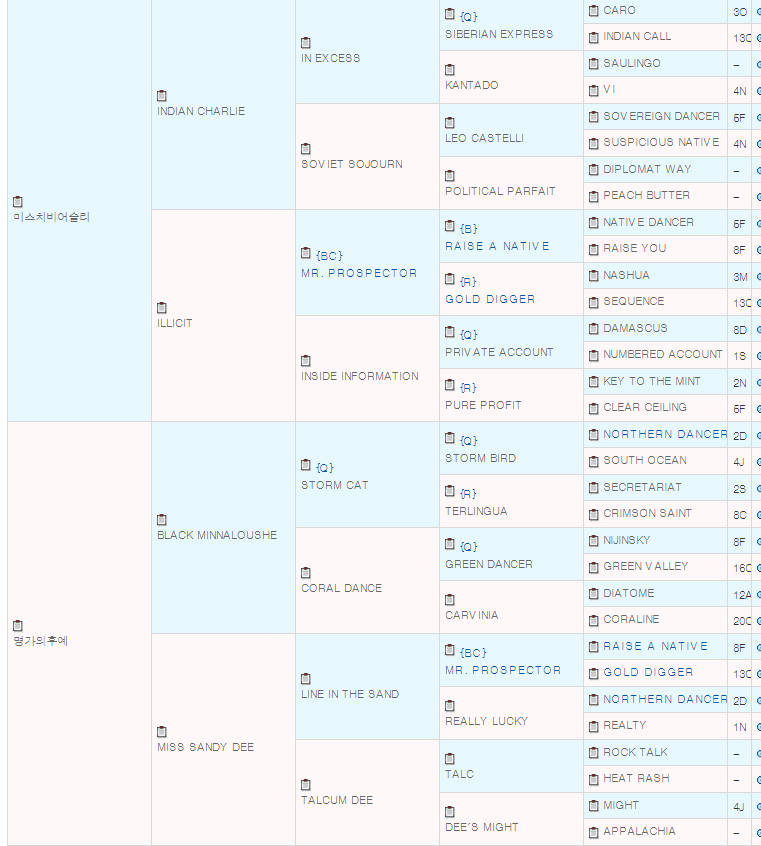The width and height of the screenshot is (761, 846).
Task: Click the clipboard icon above IN EXCESS
Action: coord(306,43)
